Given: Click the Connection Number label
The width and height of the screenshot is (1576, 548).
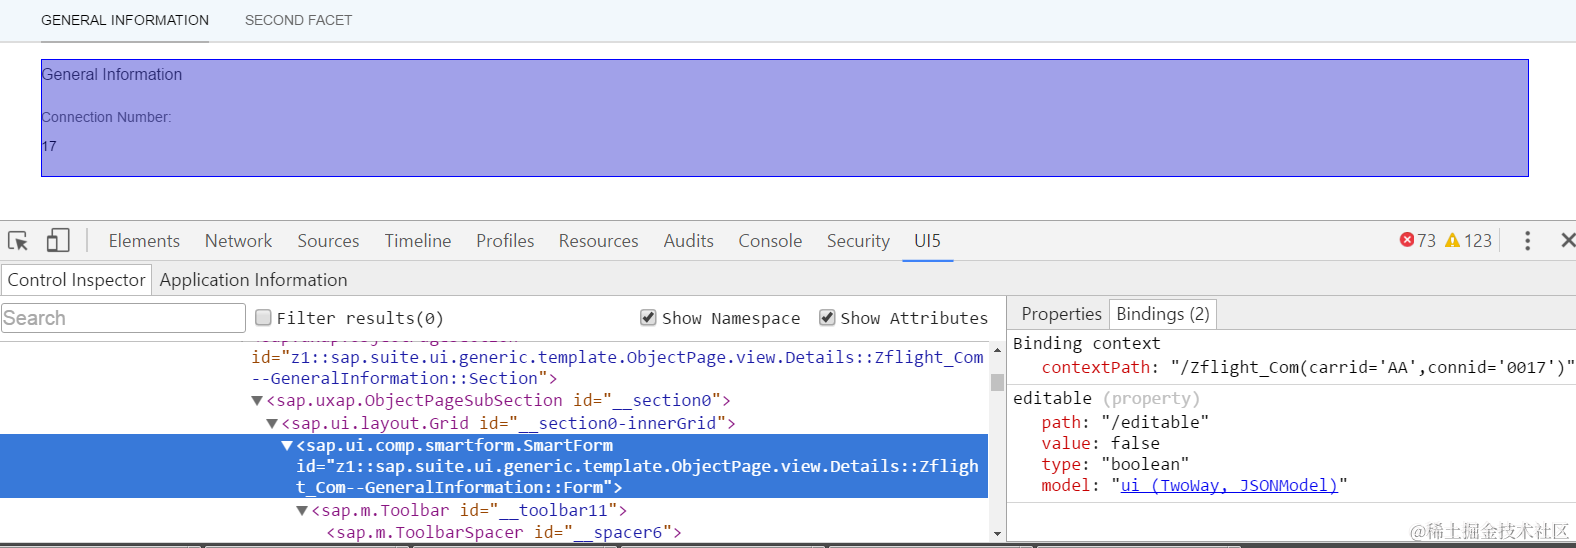Looking at the screenshot, I should [x=106, y=118].
